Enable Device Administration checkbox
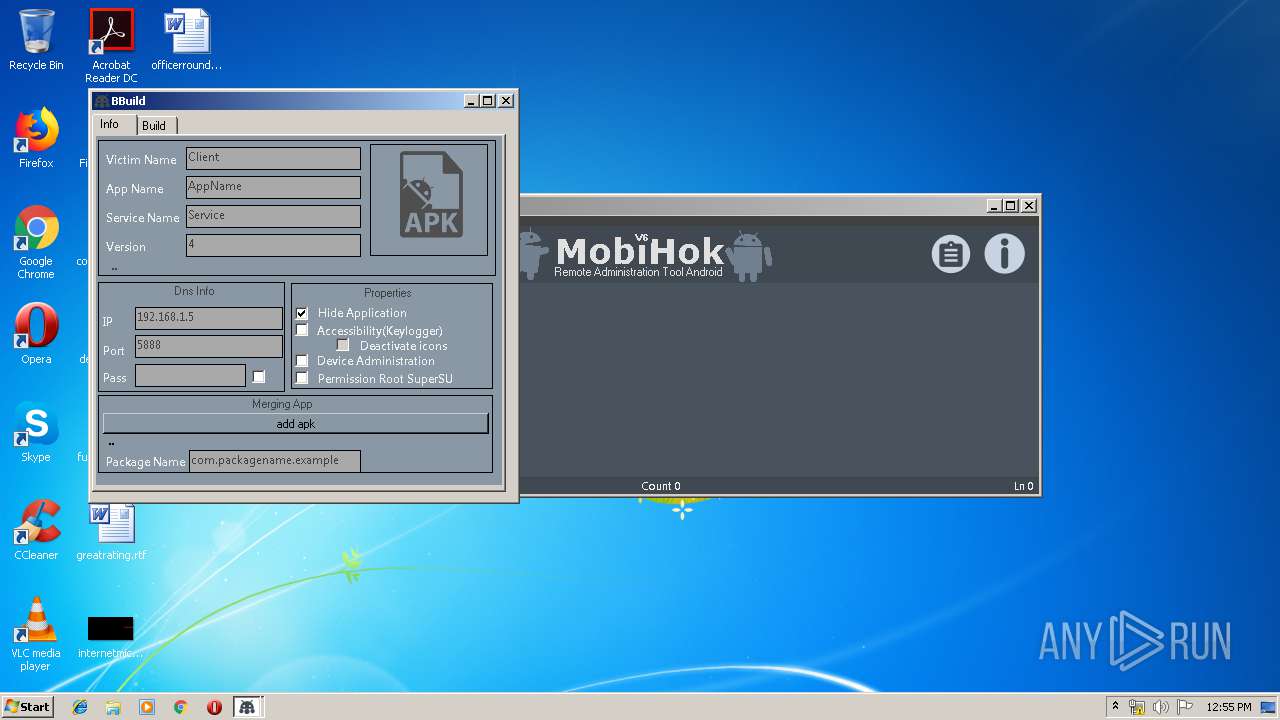The height and width of the screenshot is (720, 1280). point(302,360)
